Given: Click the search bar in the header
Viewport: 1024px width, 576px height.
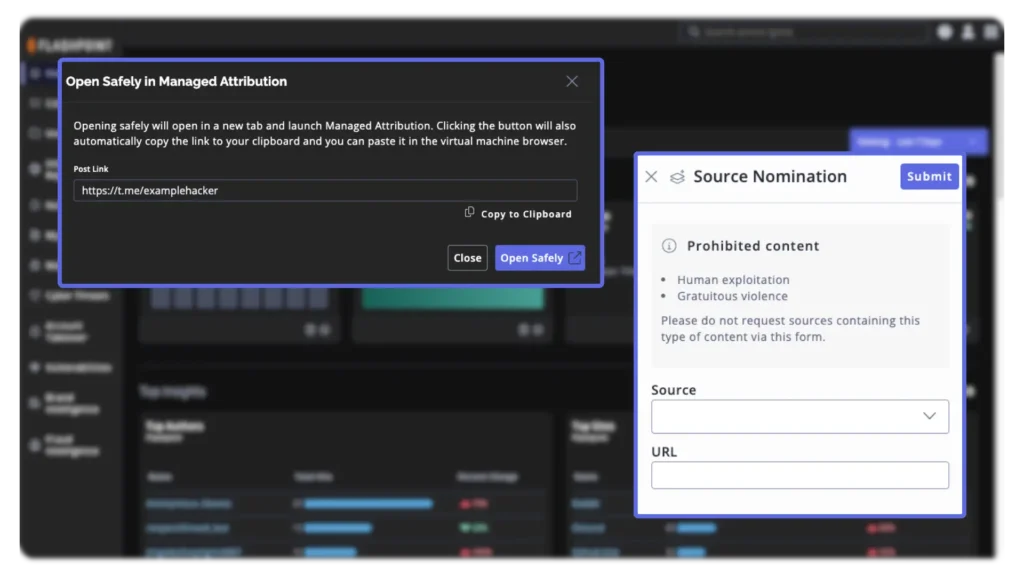Looking at the screenshot, I should pos(805,32).
